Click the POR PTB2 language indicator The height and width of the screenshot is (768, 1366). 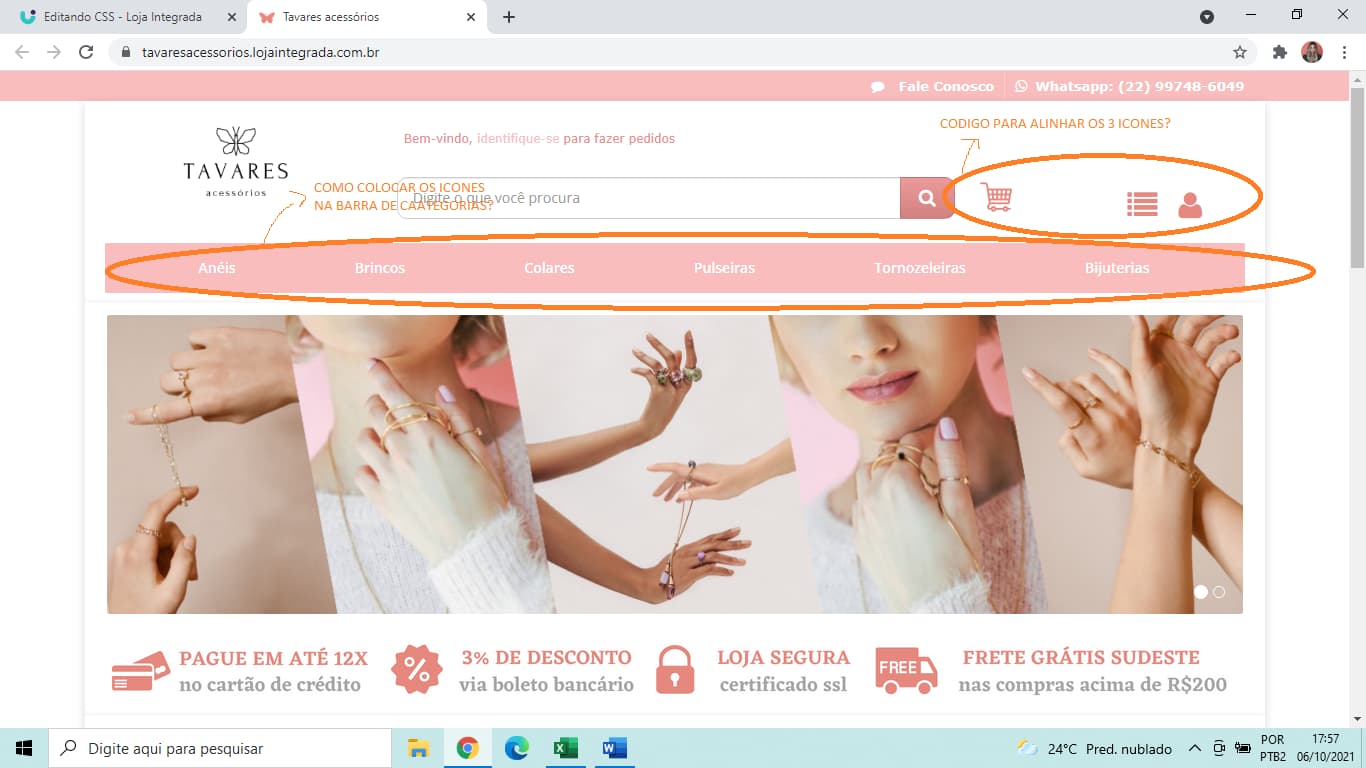1272,748
